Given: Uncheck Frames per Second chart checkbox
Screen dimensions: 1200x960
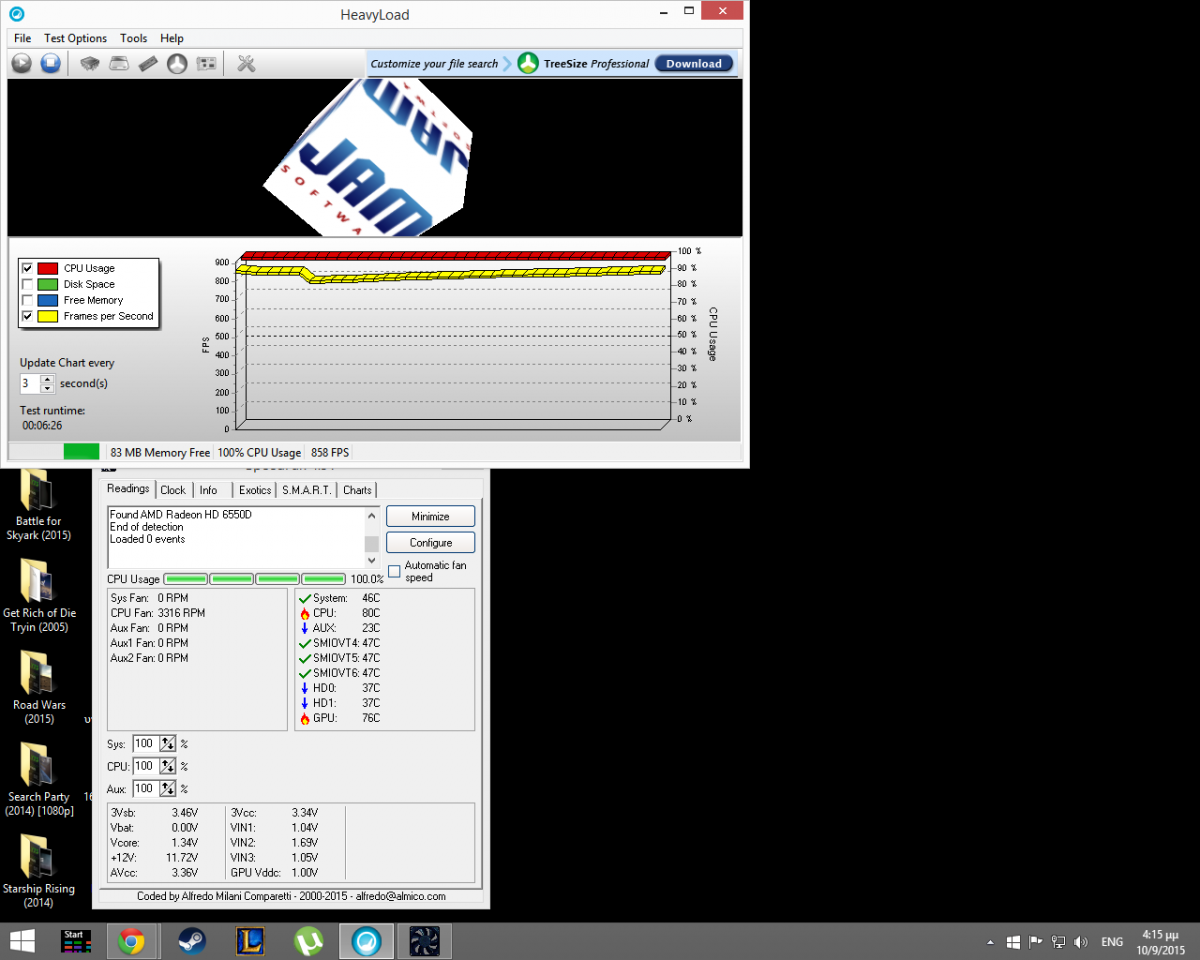Looking at the screenshot, I should tap(27, 316).
